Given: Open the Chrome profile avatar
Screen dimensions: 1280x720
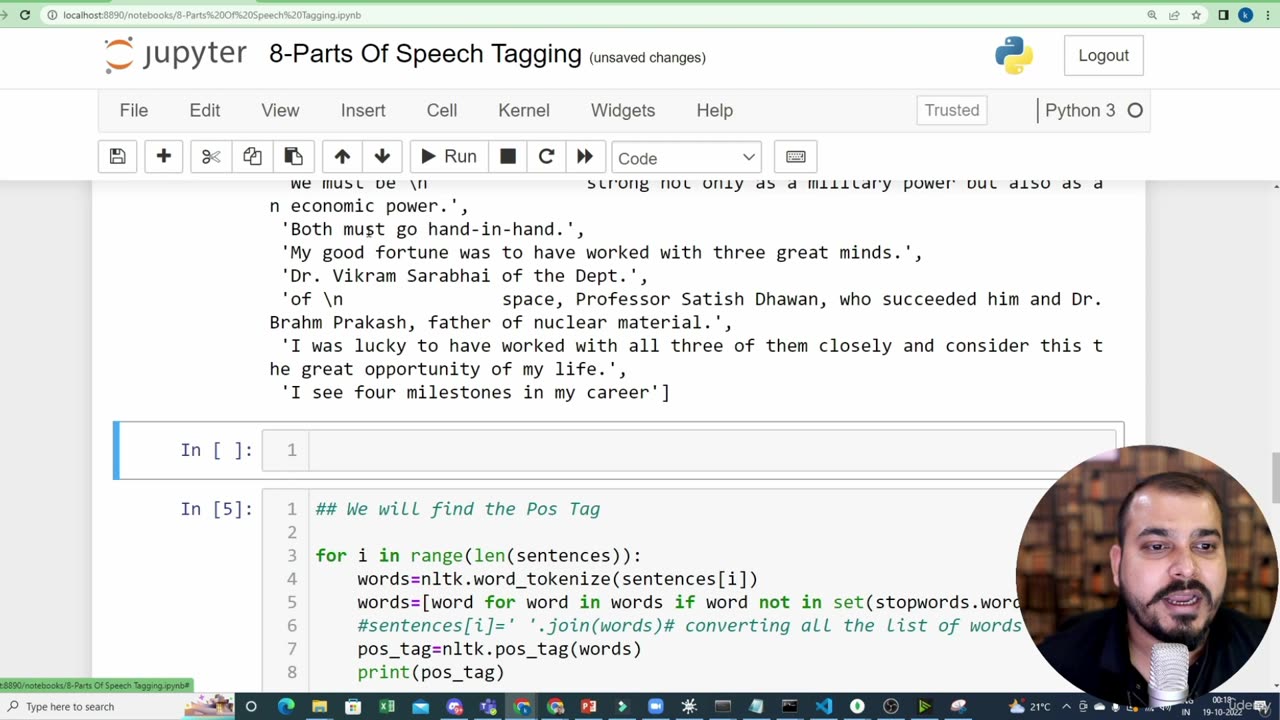Looking at the screenshot, I should 1245,15.
